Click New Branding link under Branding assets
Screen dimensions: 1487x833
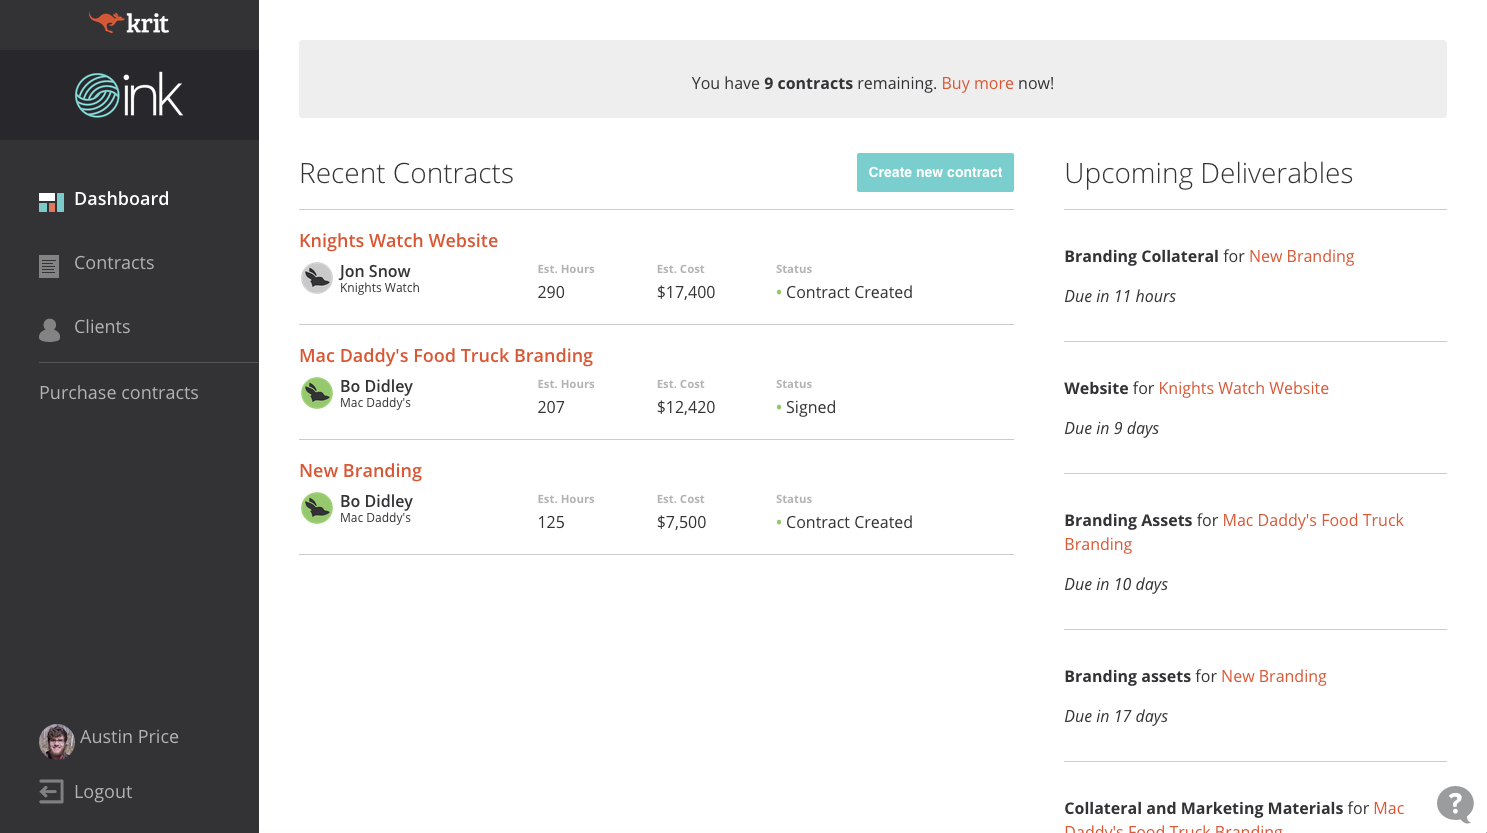[1274, 676]
